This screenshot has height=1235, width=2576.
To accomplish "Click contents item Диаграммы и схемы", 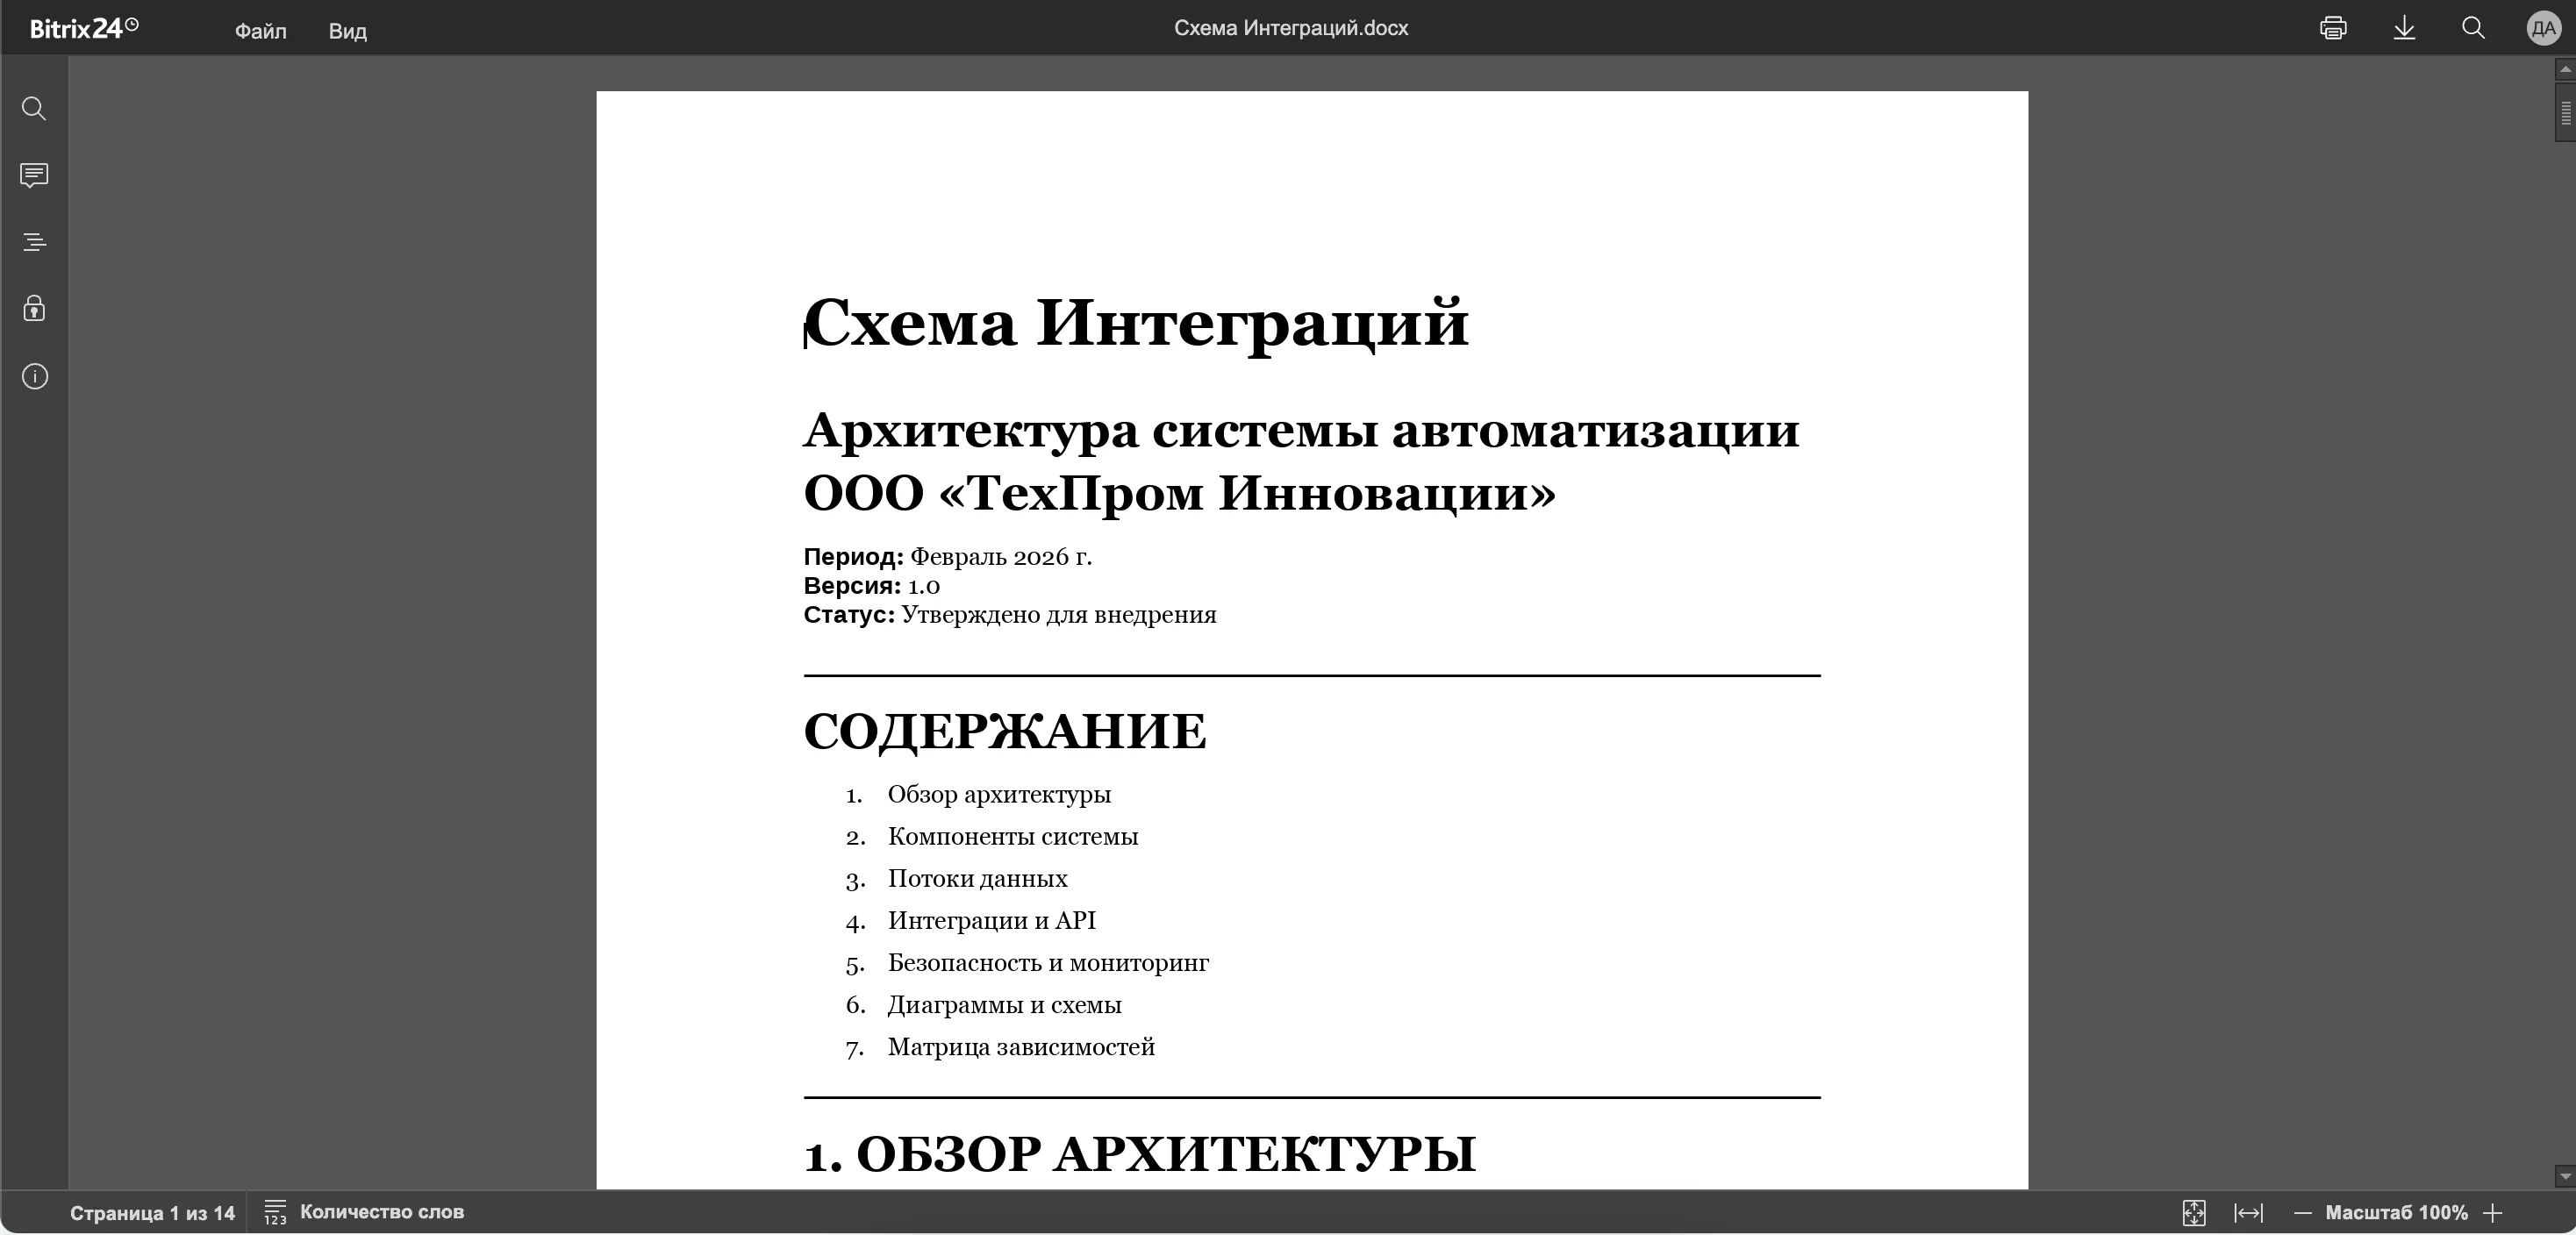I will [1004, 1004].
